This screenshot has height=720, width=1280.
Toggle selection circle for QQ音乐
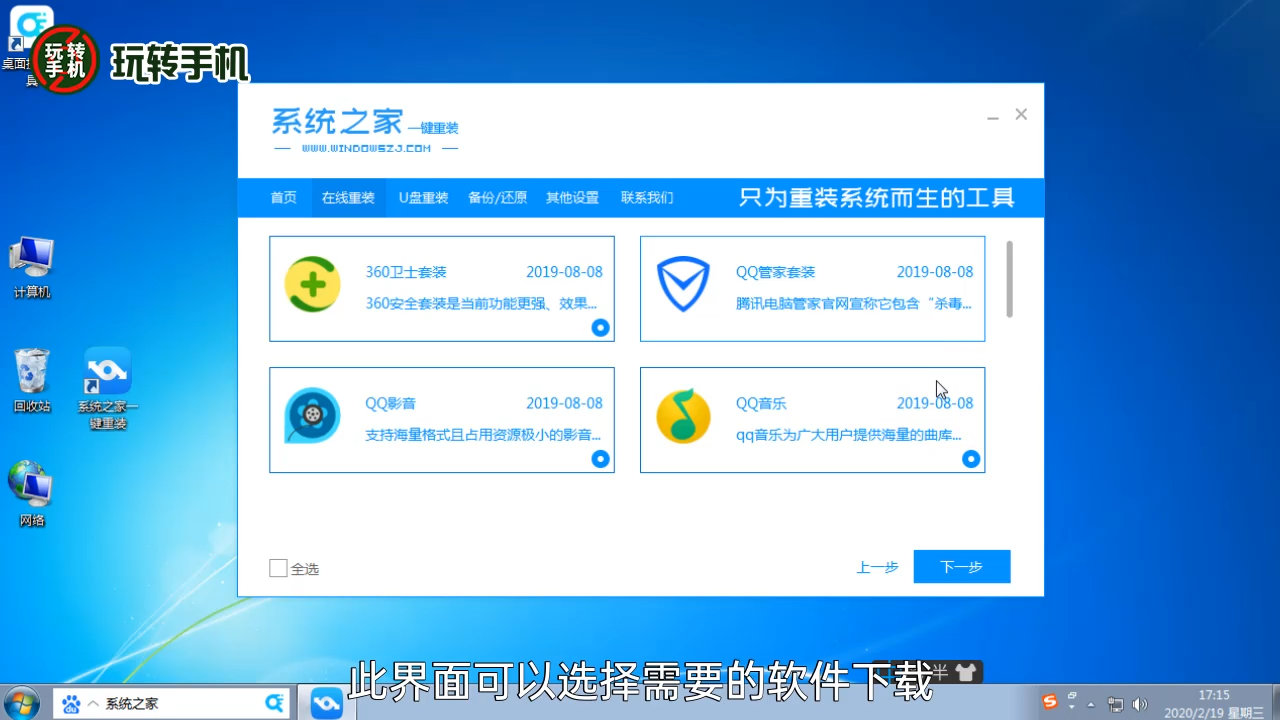pyautogui.click(x=970, y=459)
